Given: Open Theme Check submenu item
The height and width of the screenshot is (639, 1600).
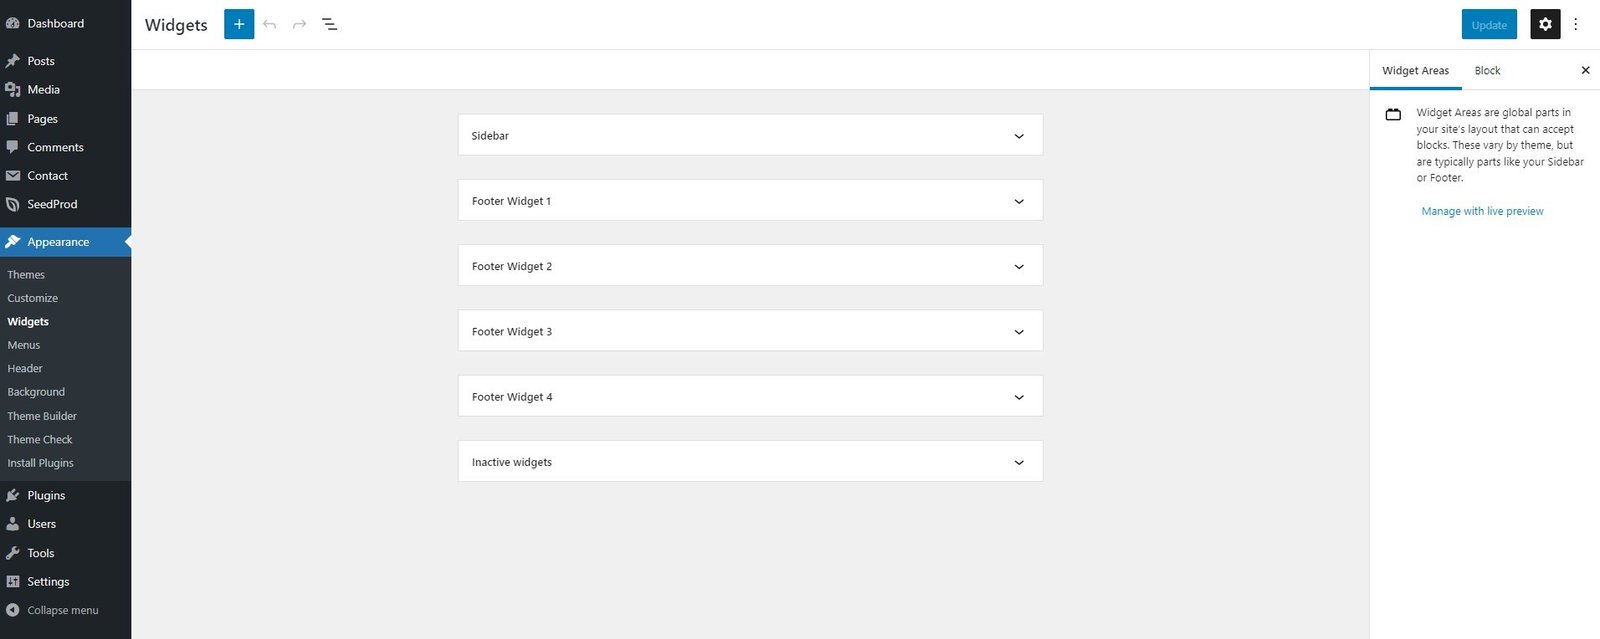Looking at the screenshot, I should [x=40, y=439].
